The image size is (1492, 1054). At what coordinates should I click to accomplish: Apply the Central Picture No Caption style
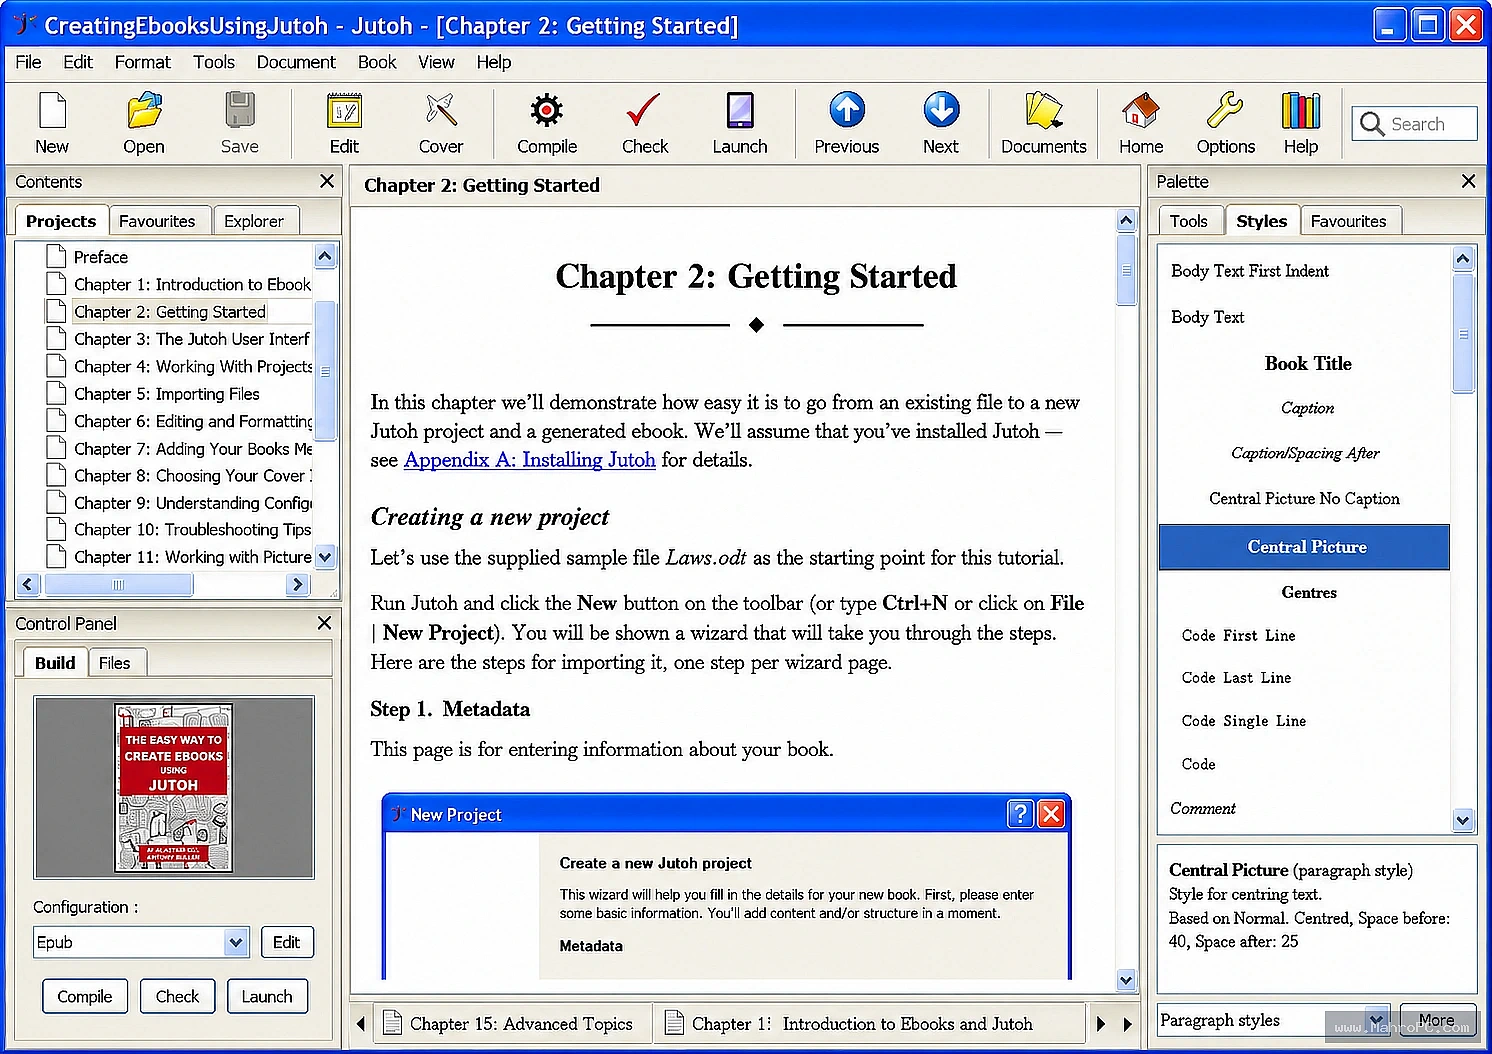(1304, 498)
